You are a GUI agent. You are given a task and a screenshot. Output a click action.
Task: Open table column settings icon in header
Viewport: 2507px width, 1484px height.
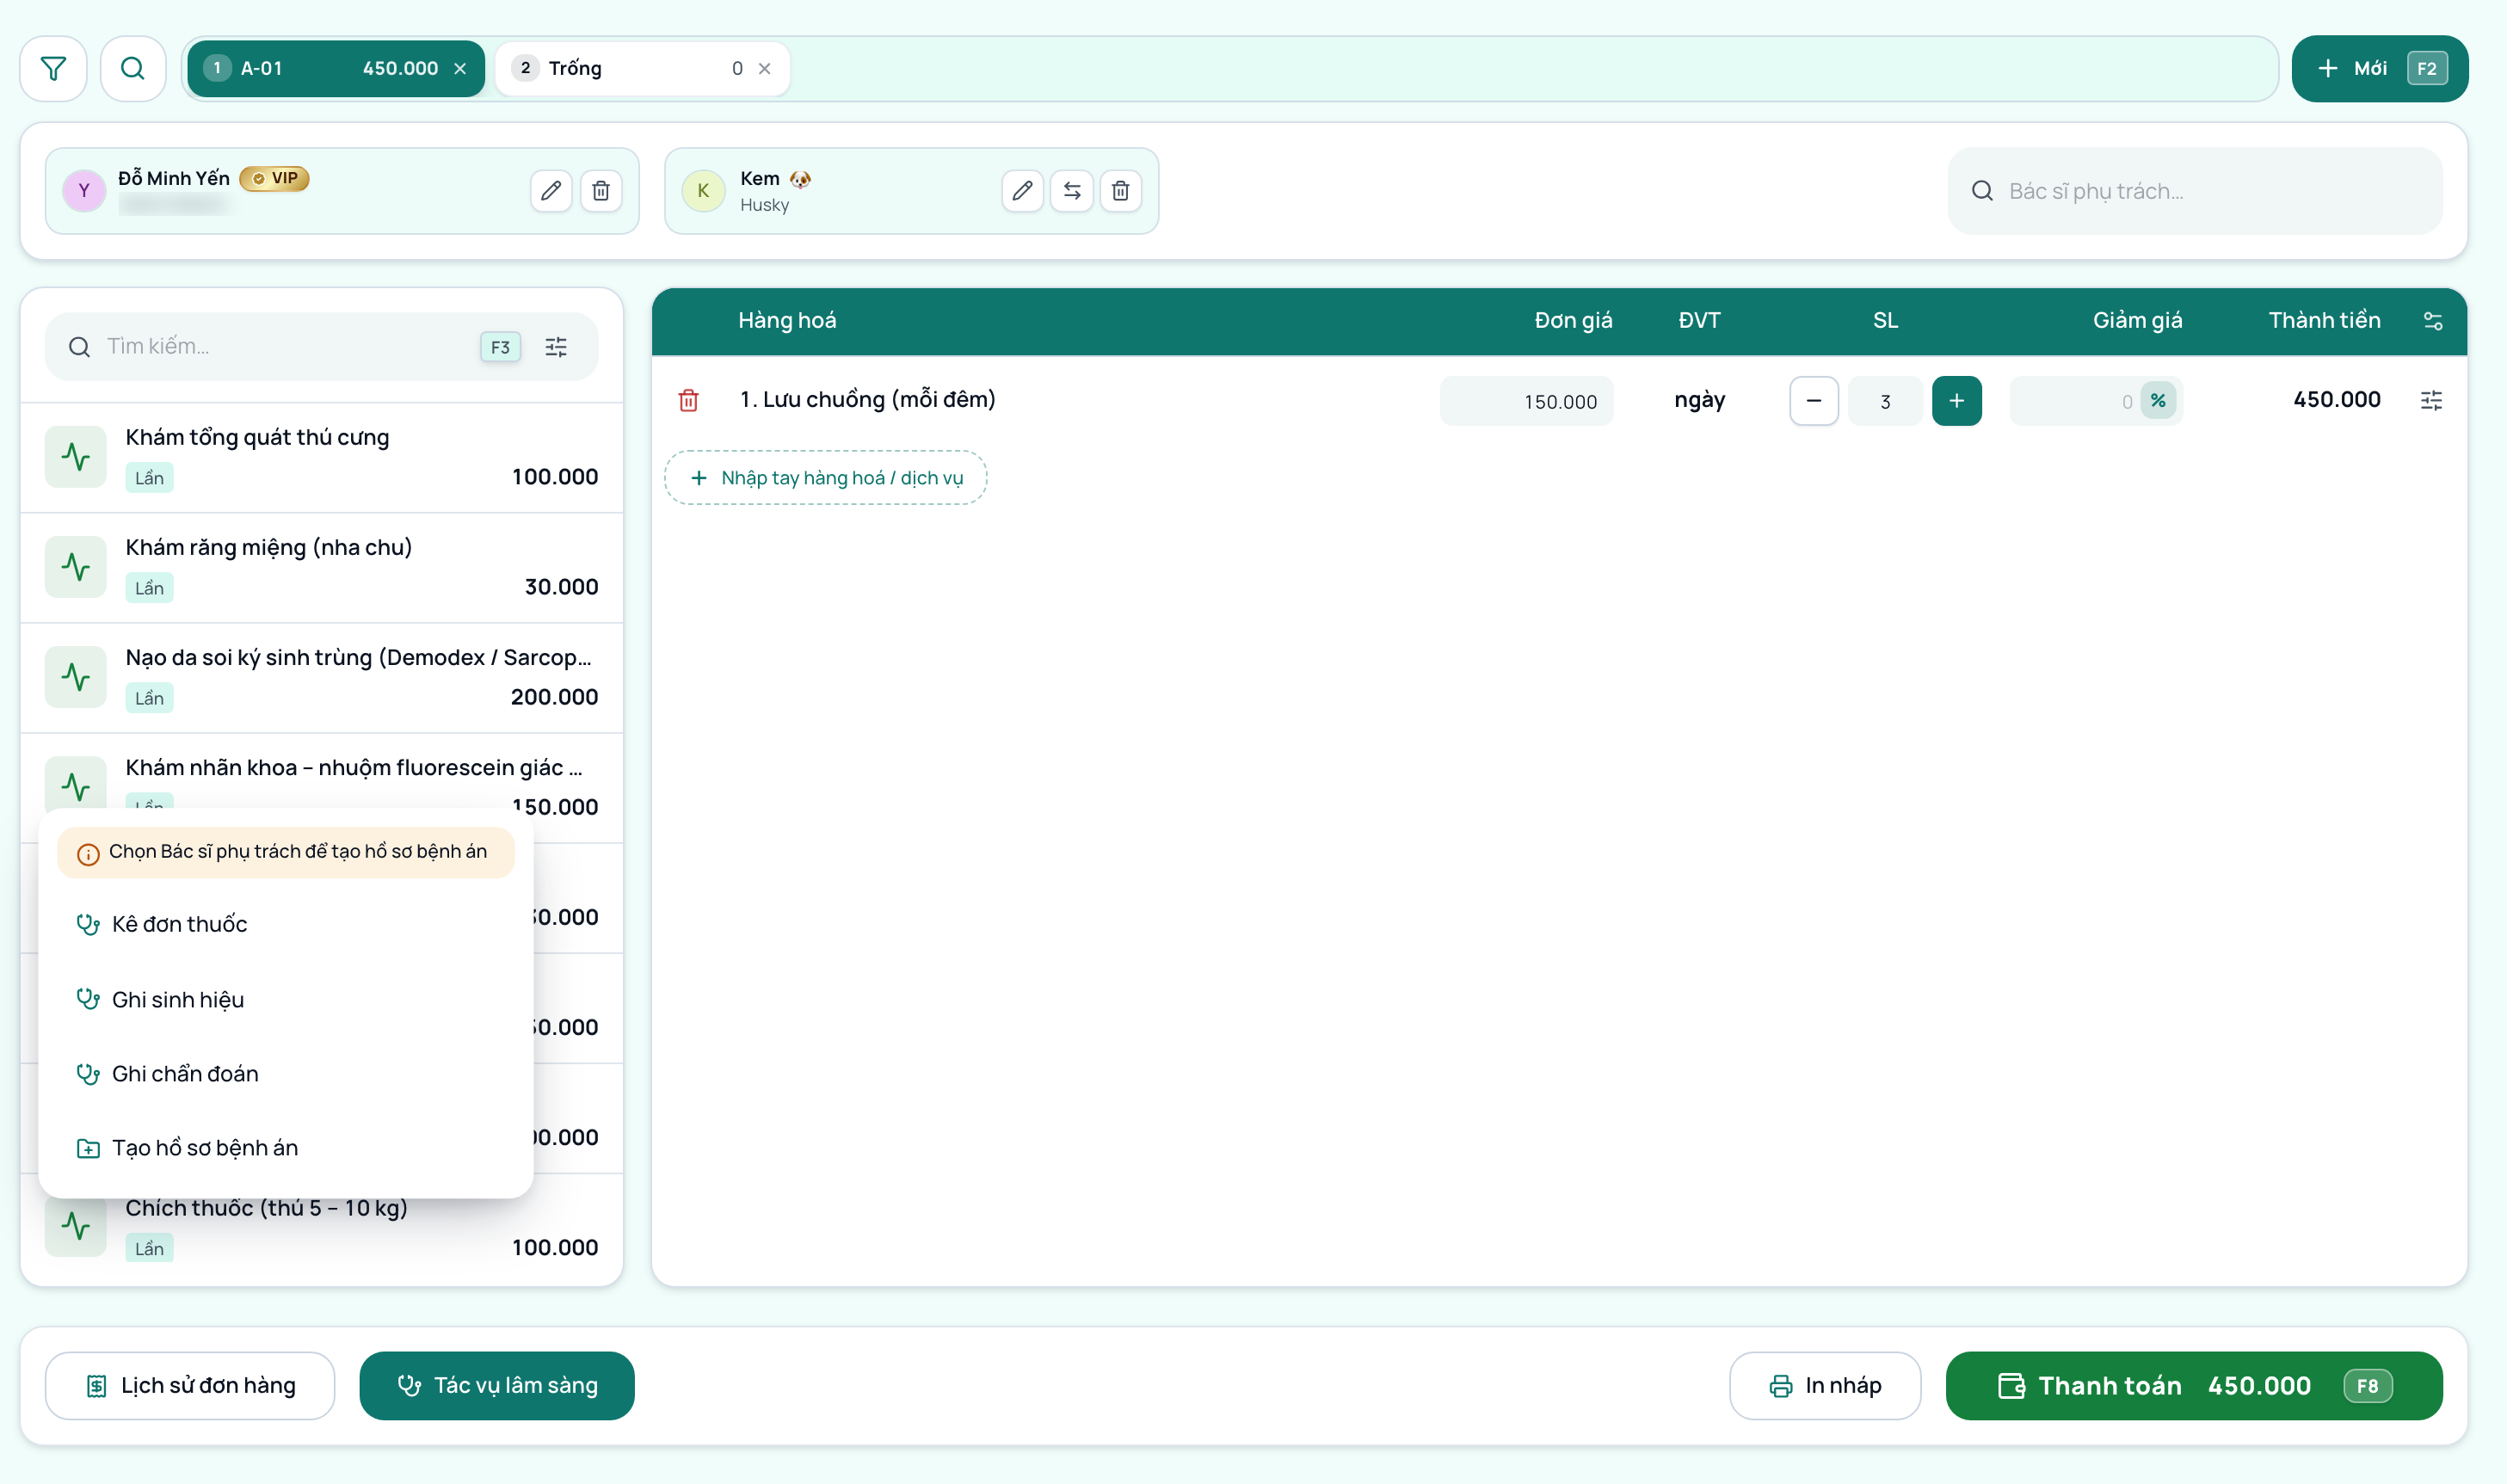(2433, 321)
